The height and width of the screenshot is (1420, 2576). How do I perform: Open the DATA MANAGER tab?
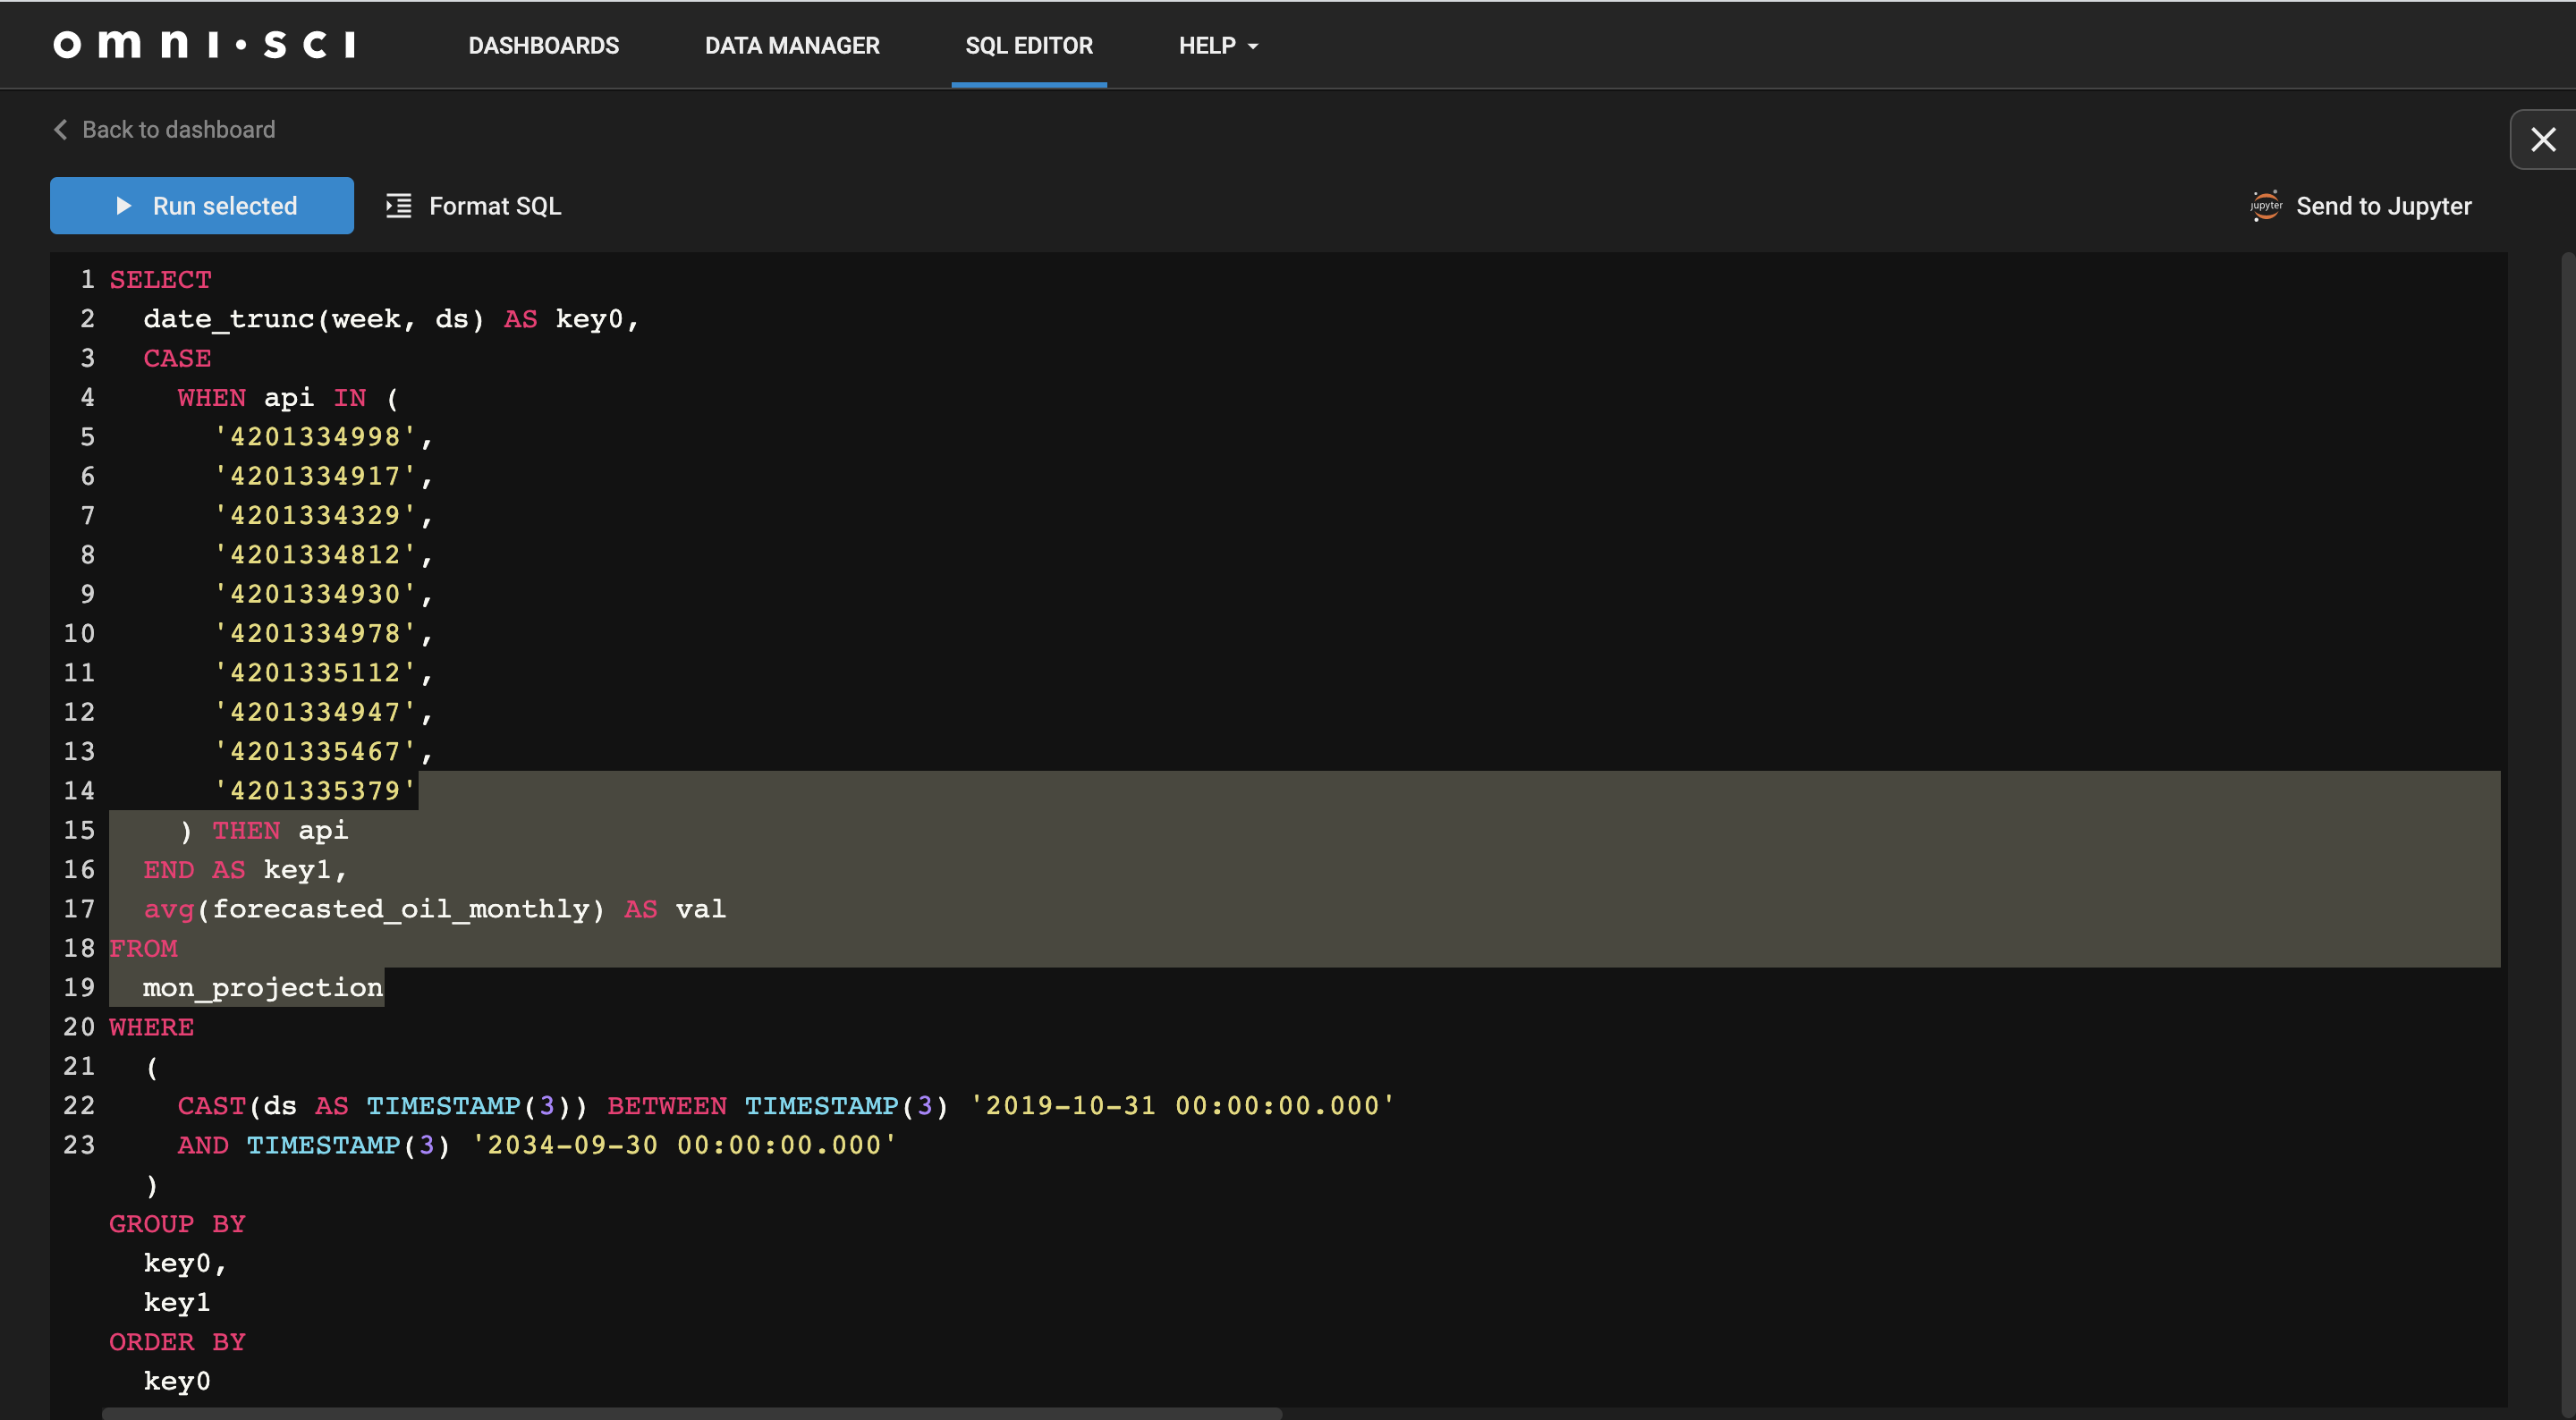click(792, 45)
